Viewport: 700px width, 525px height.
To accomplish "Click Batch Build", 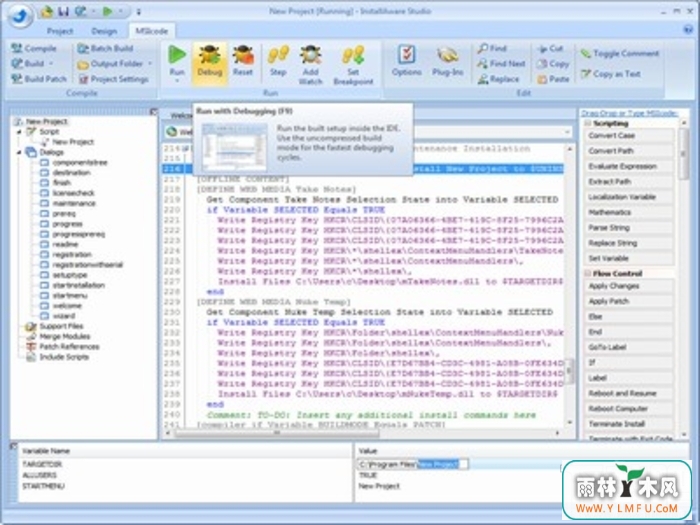I will [x=105, y=48].
